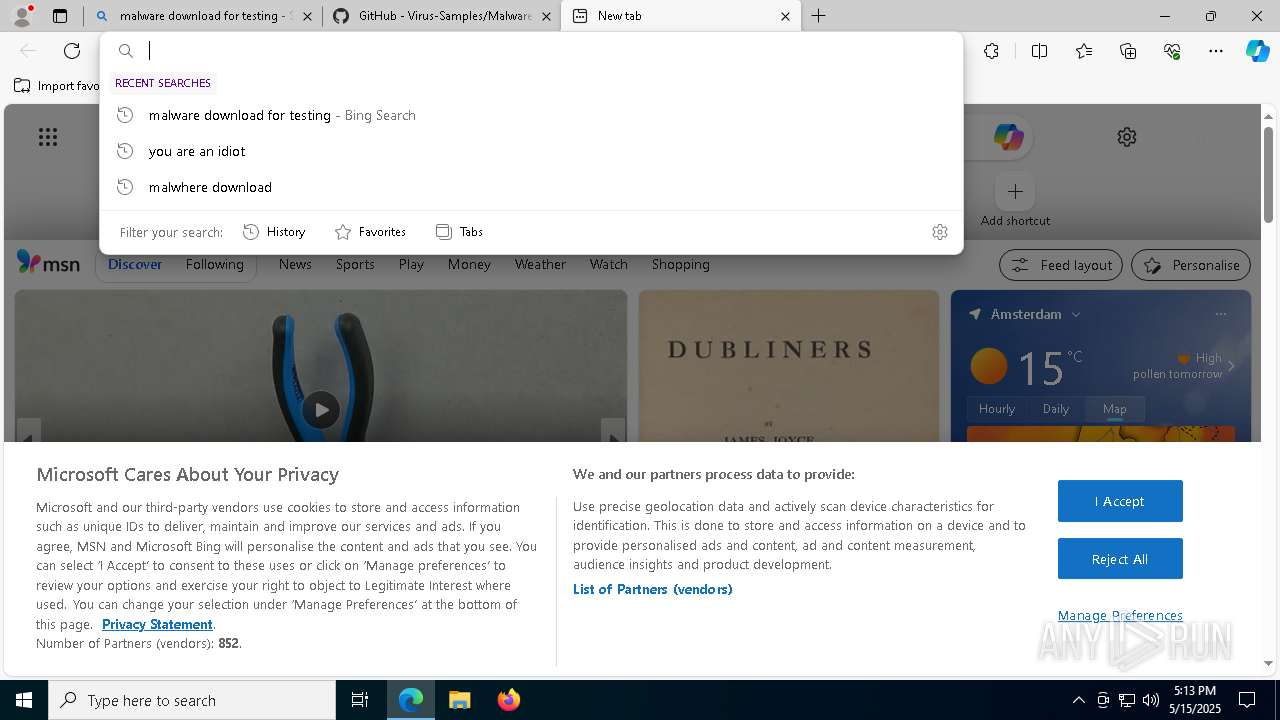
Task: Click weather next arrow chevron
Action: pyautogui.click(x=1231, y=366)
